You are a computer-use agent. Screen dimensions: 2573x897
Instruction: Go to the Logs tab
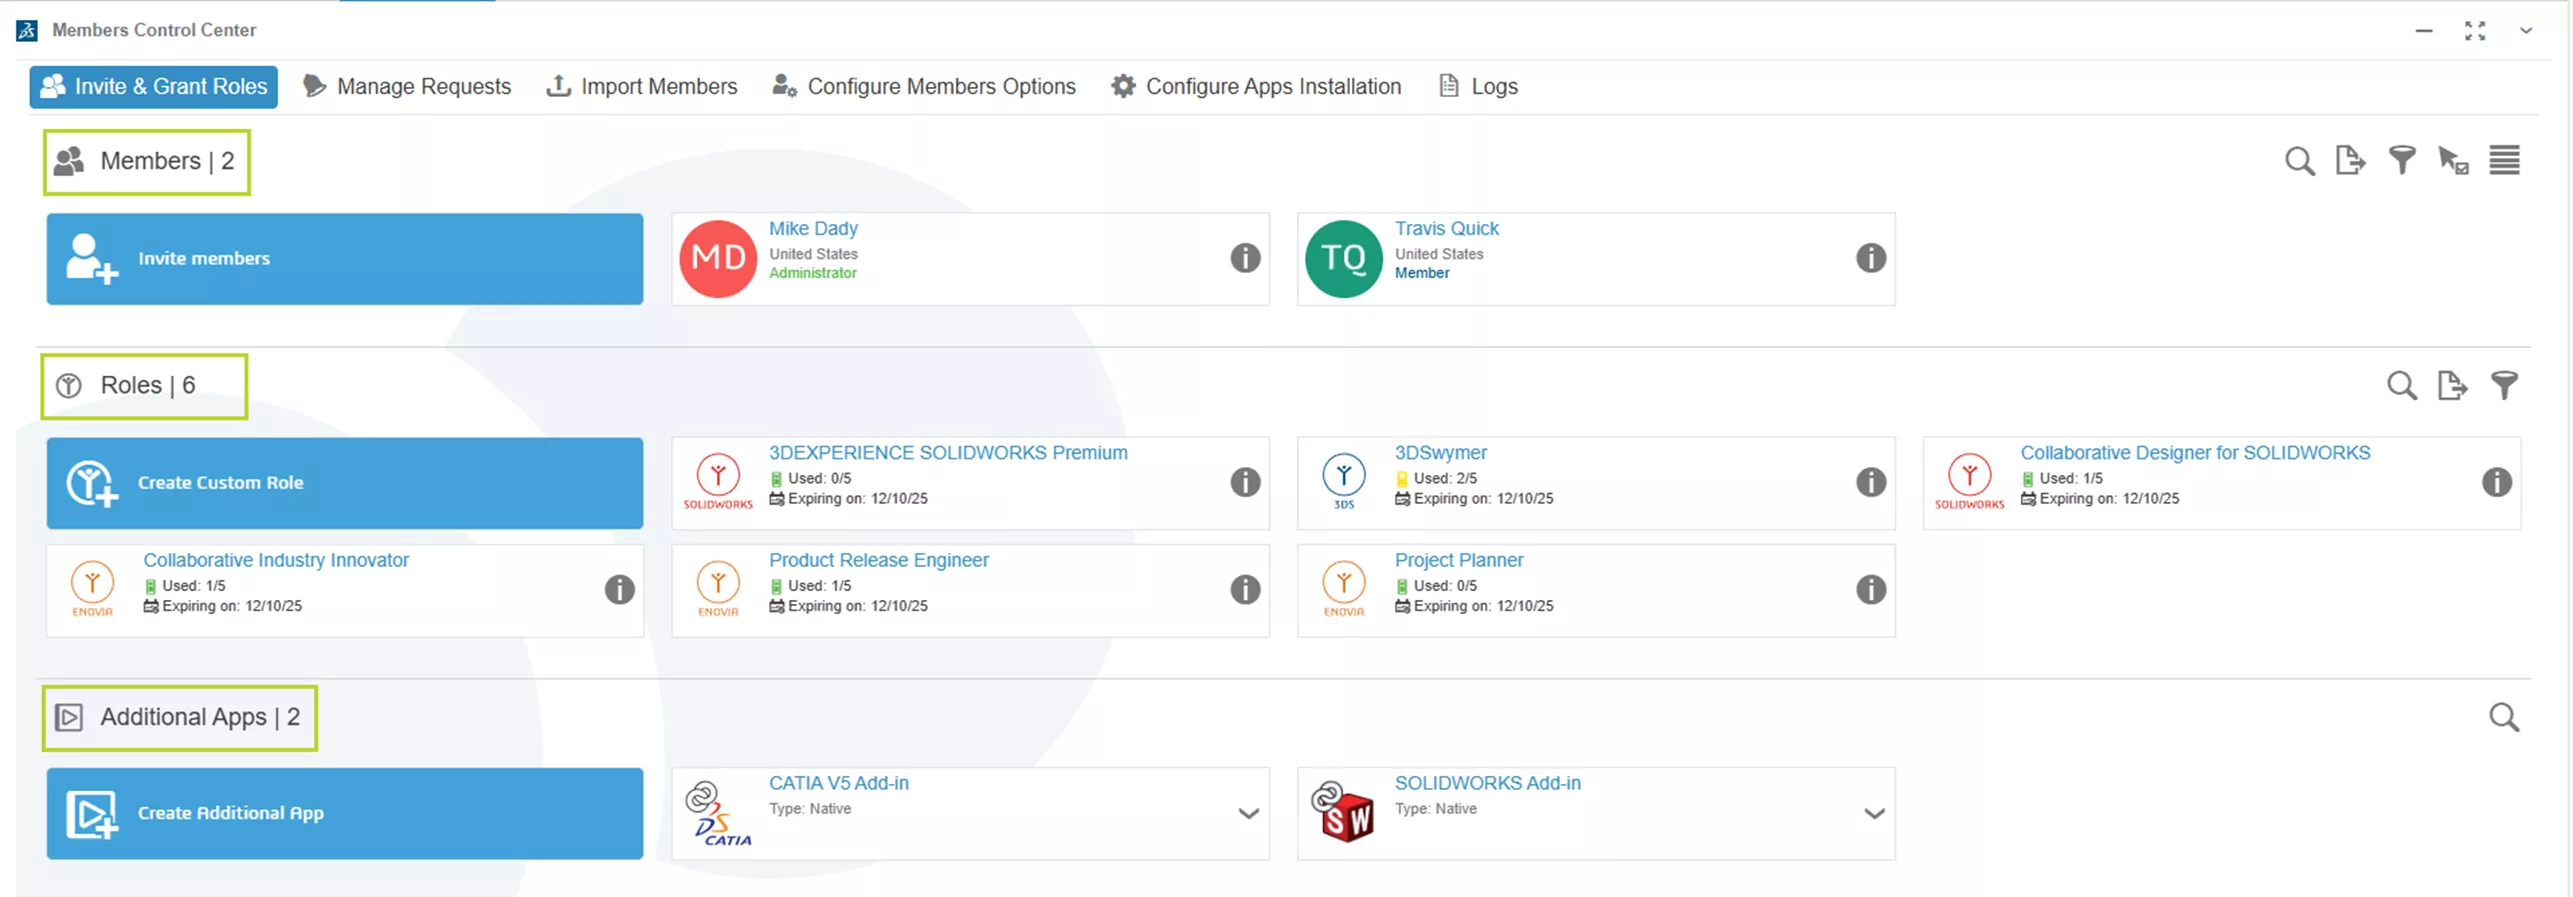click(x=1478, y=87)
